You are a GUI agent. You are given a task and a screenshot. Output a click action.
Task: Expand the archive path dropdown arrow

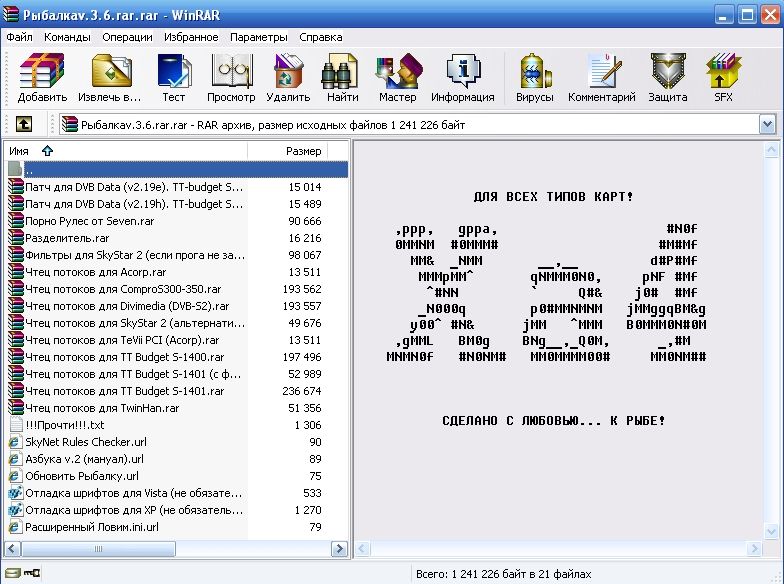coord(768,124)
